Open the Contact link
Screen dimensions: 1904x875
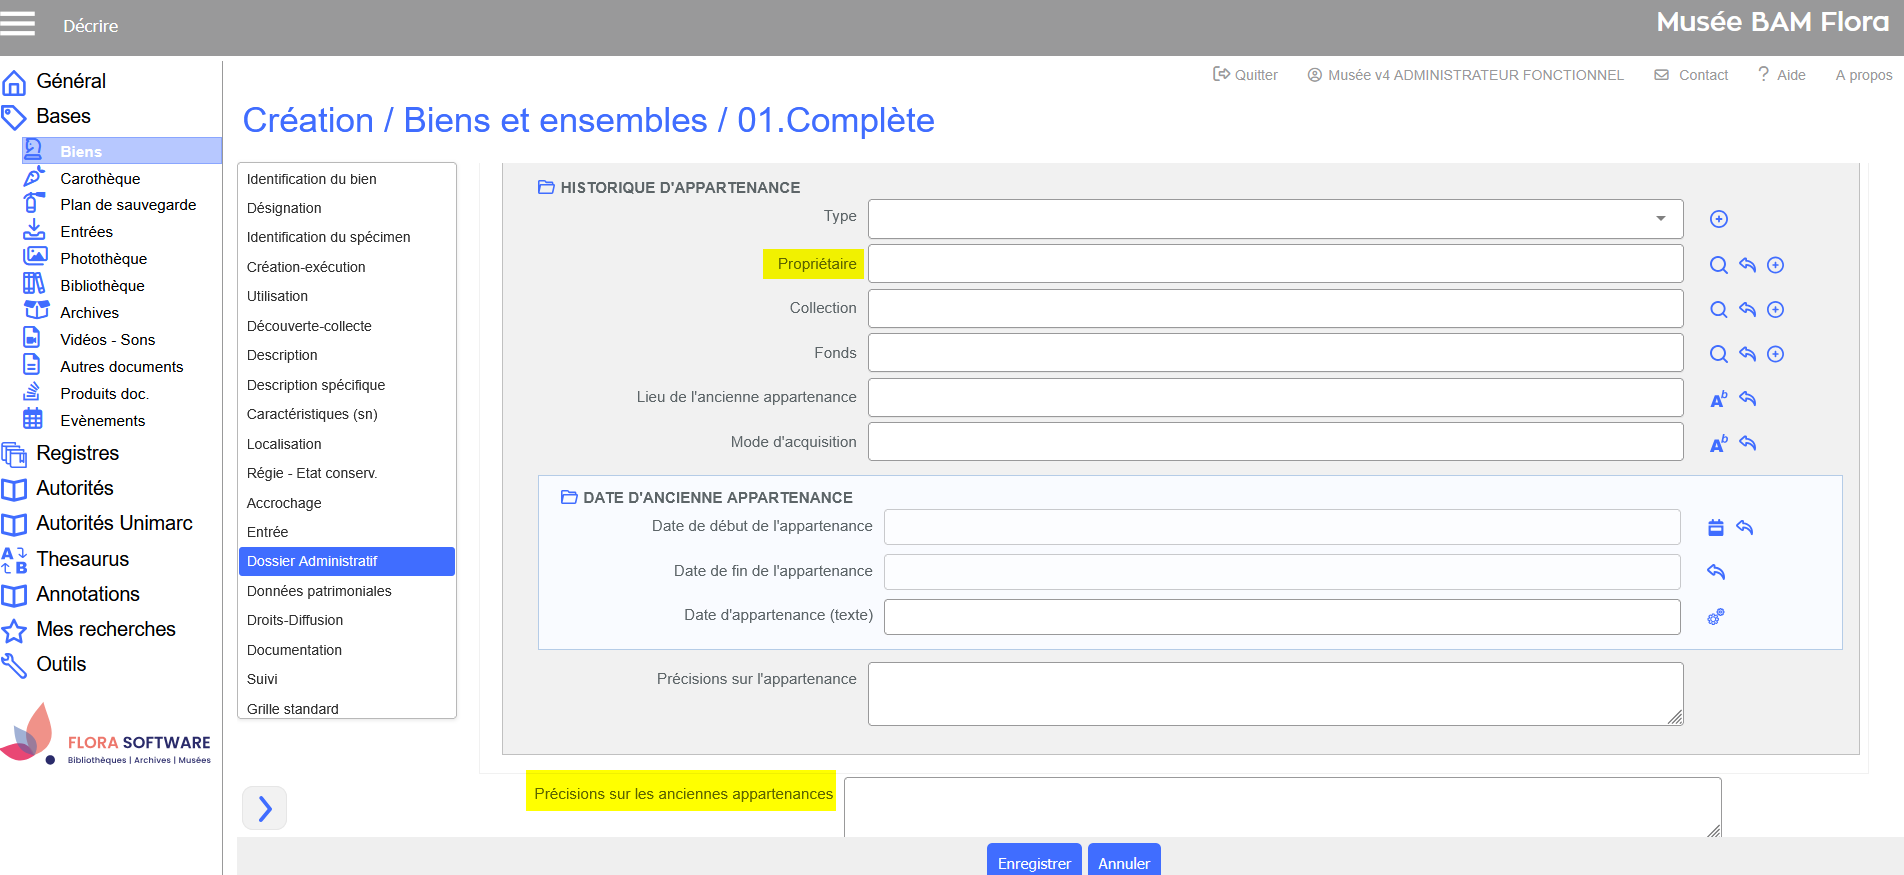[1691, 75]
